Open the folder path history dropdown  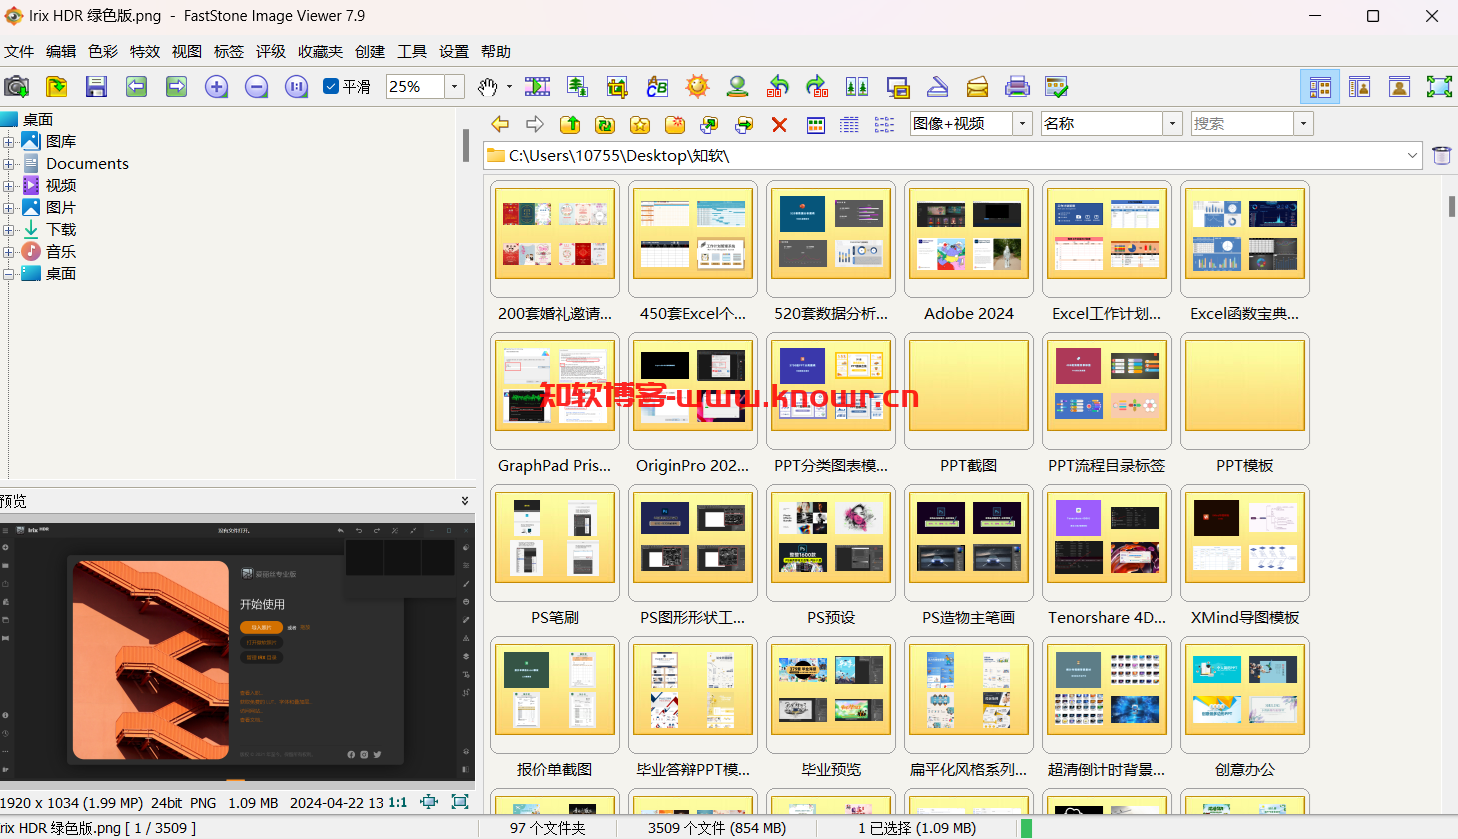pyautogui.click(x=1413, y=155)
